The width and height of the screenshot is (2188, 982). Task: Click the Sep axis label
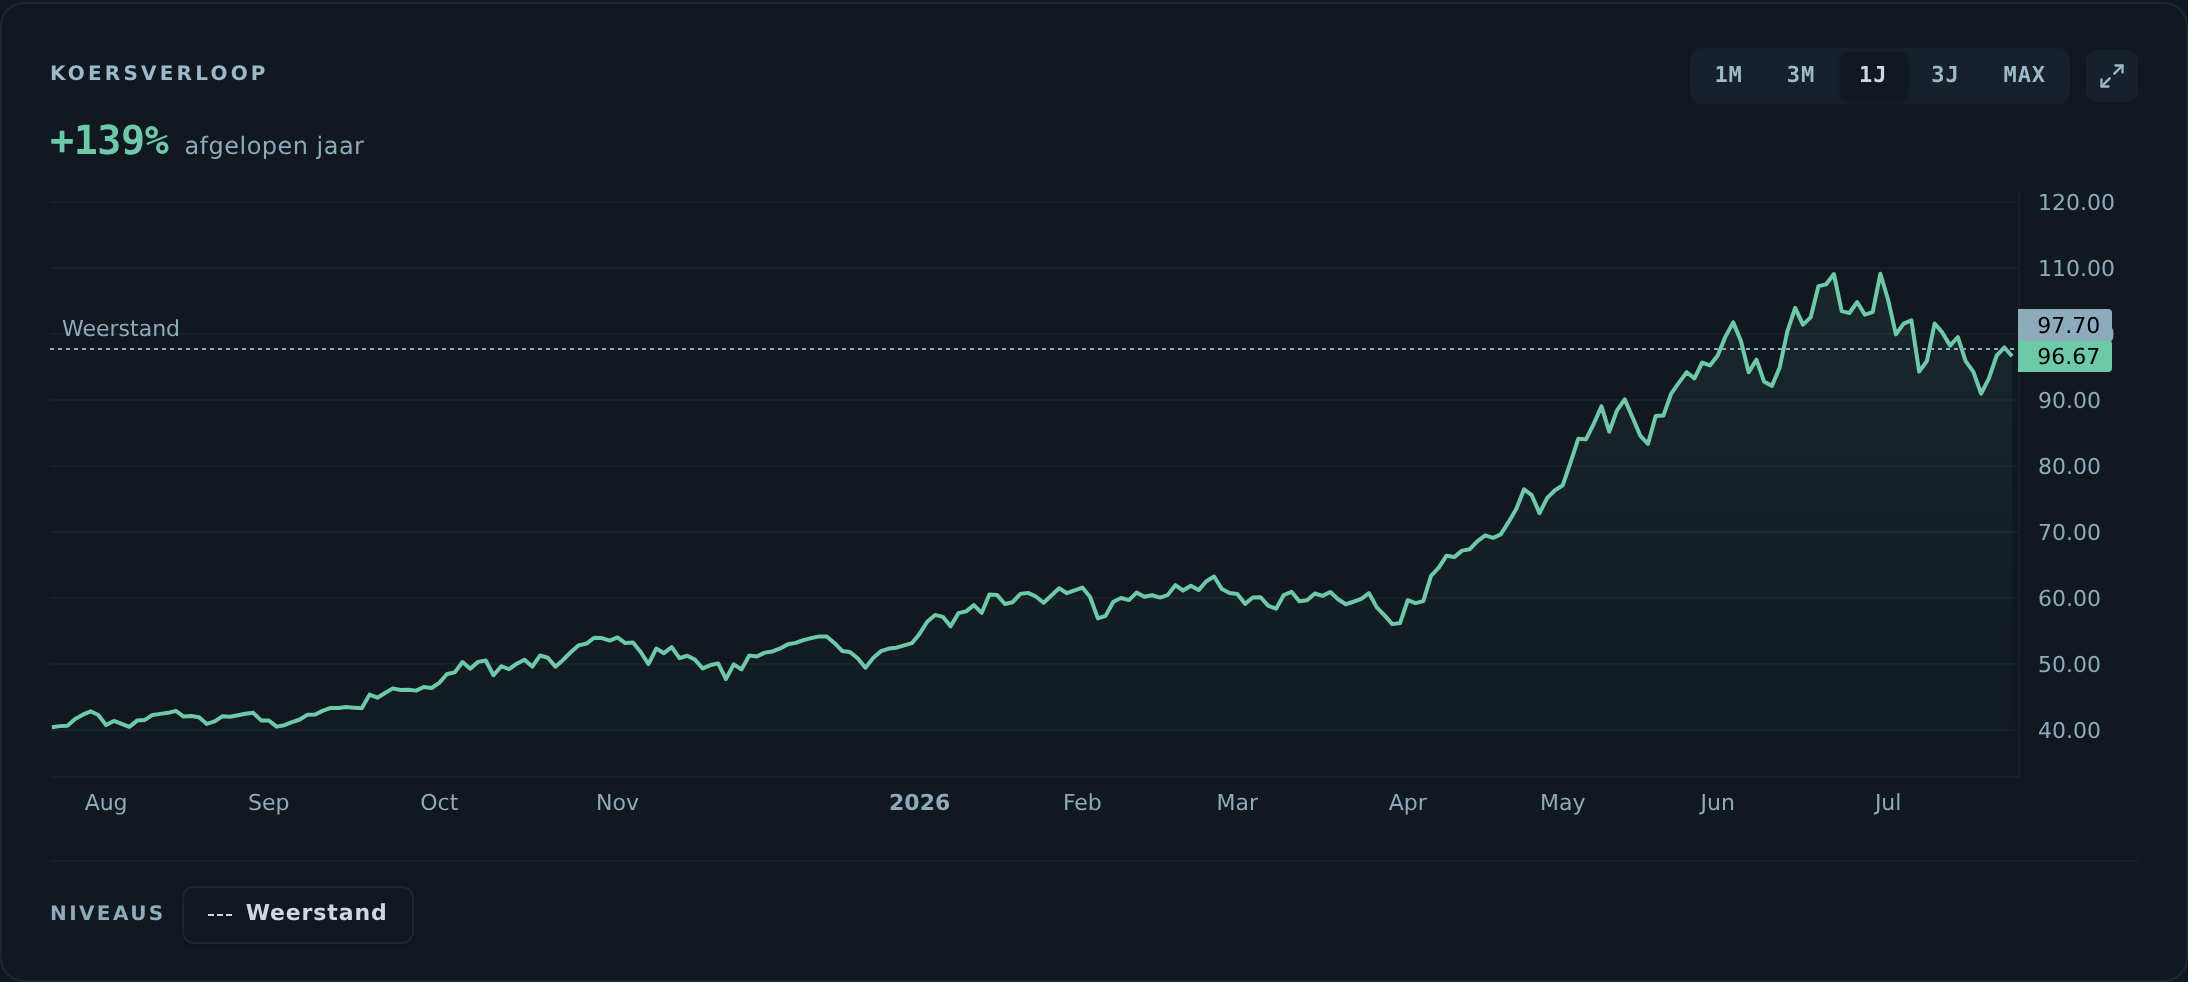point(268,803)
